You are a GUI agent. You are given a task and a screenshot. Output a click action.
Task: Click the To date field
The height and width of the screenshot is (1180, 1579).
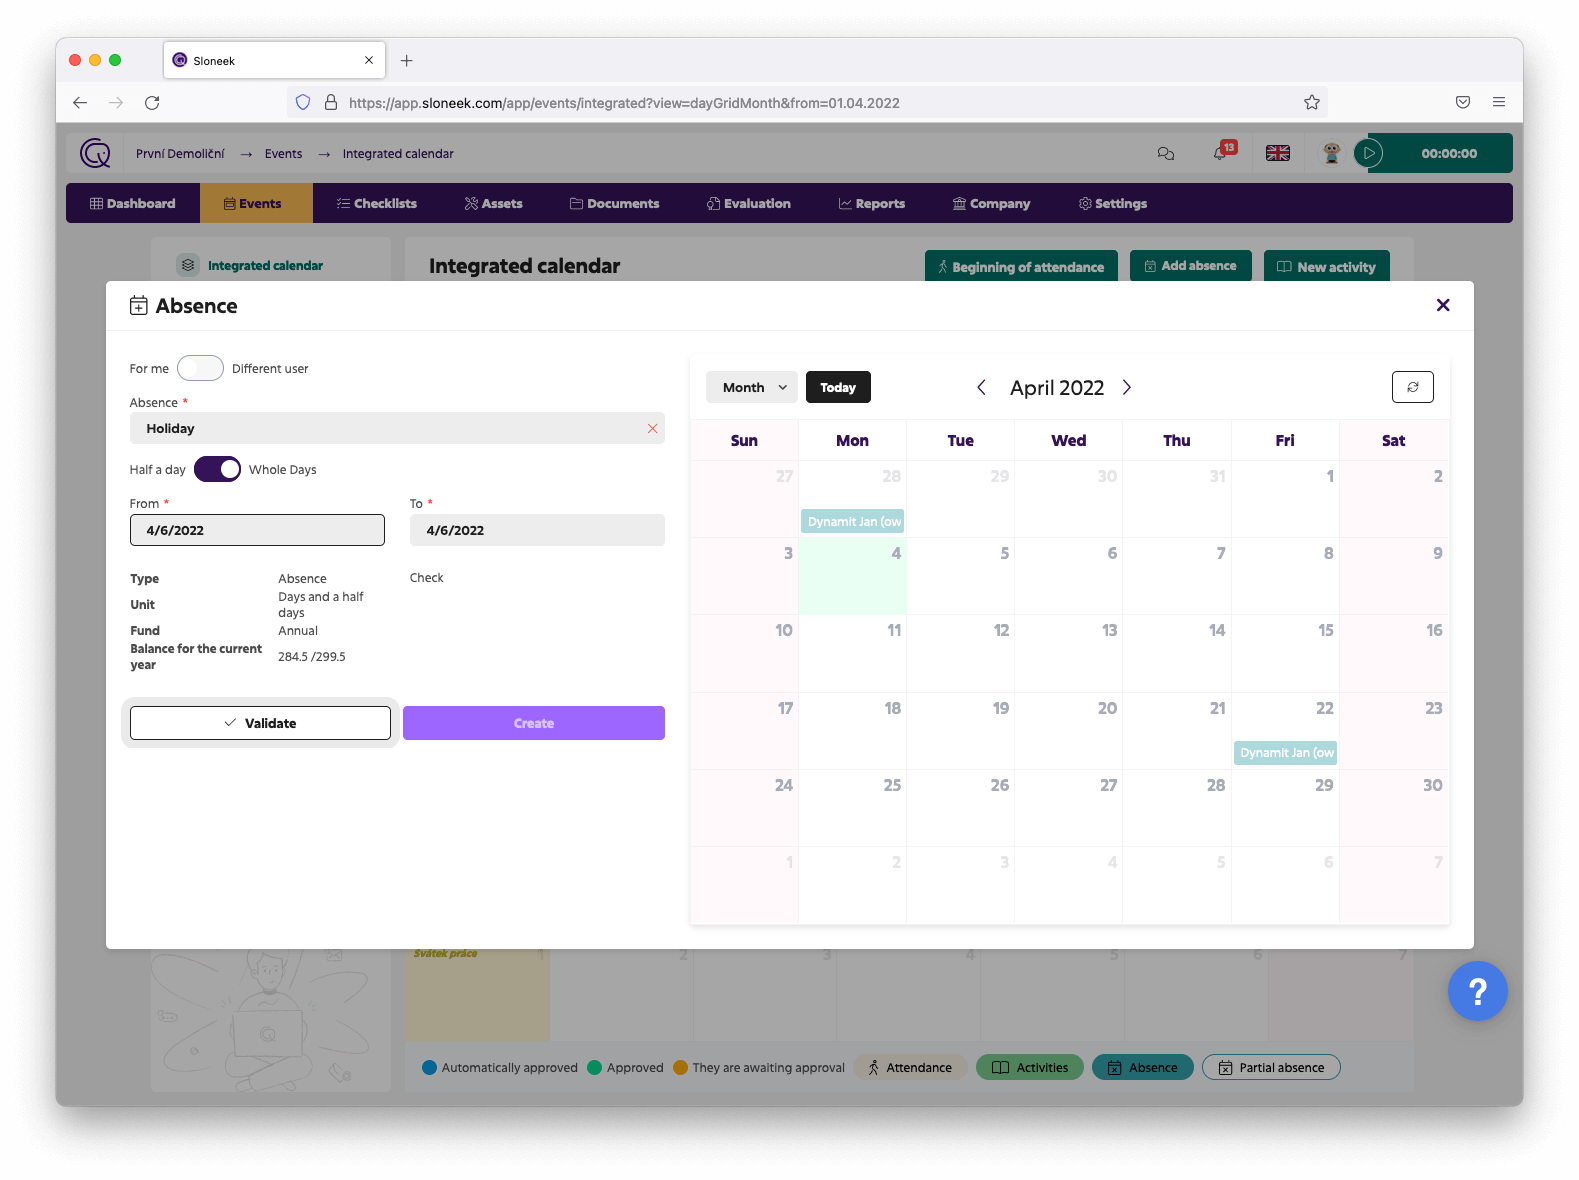coord(537,530)
